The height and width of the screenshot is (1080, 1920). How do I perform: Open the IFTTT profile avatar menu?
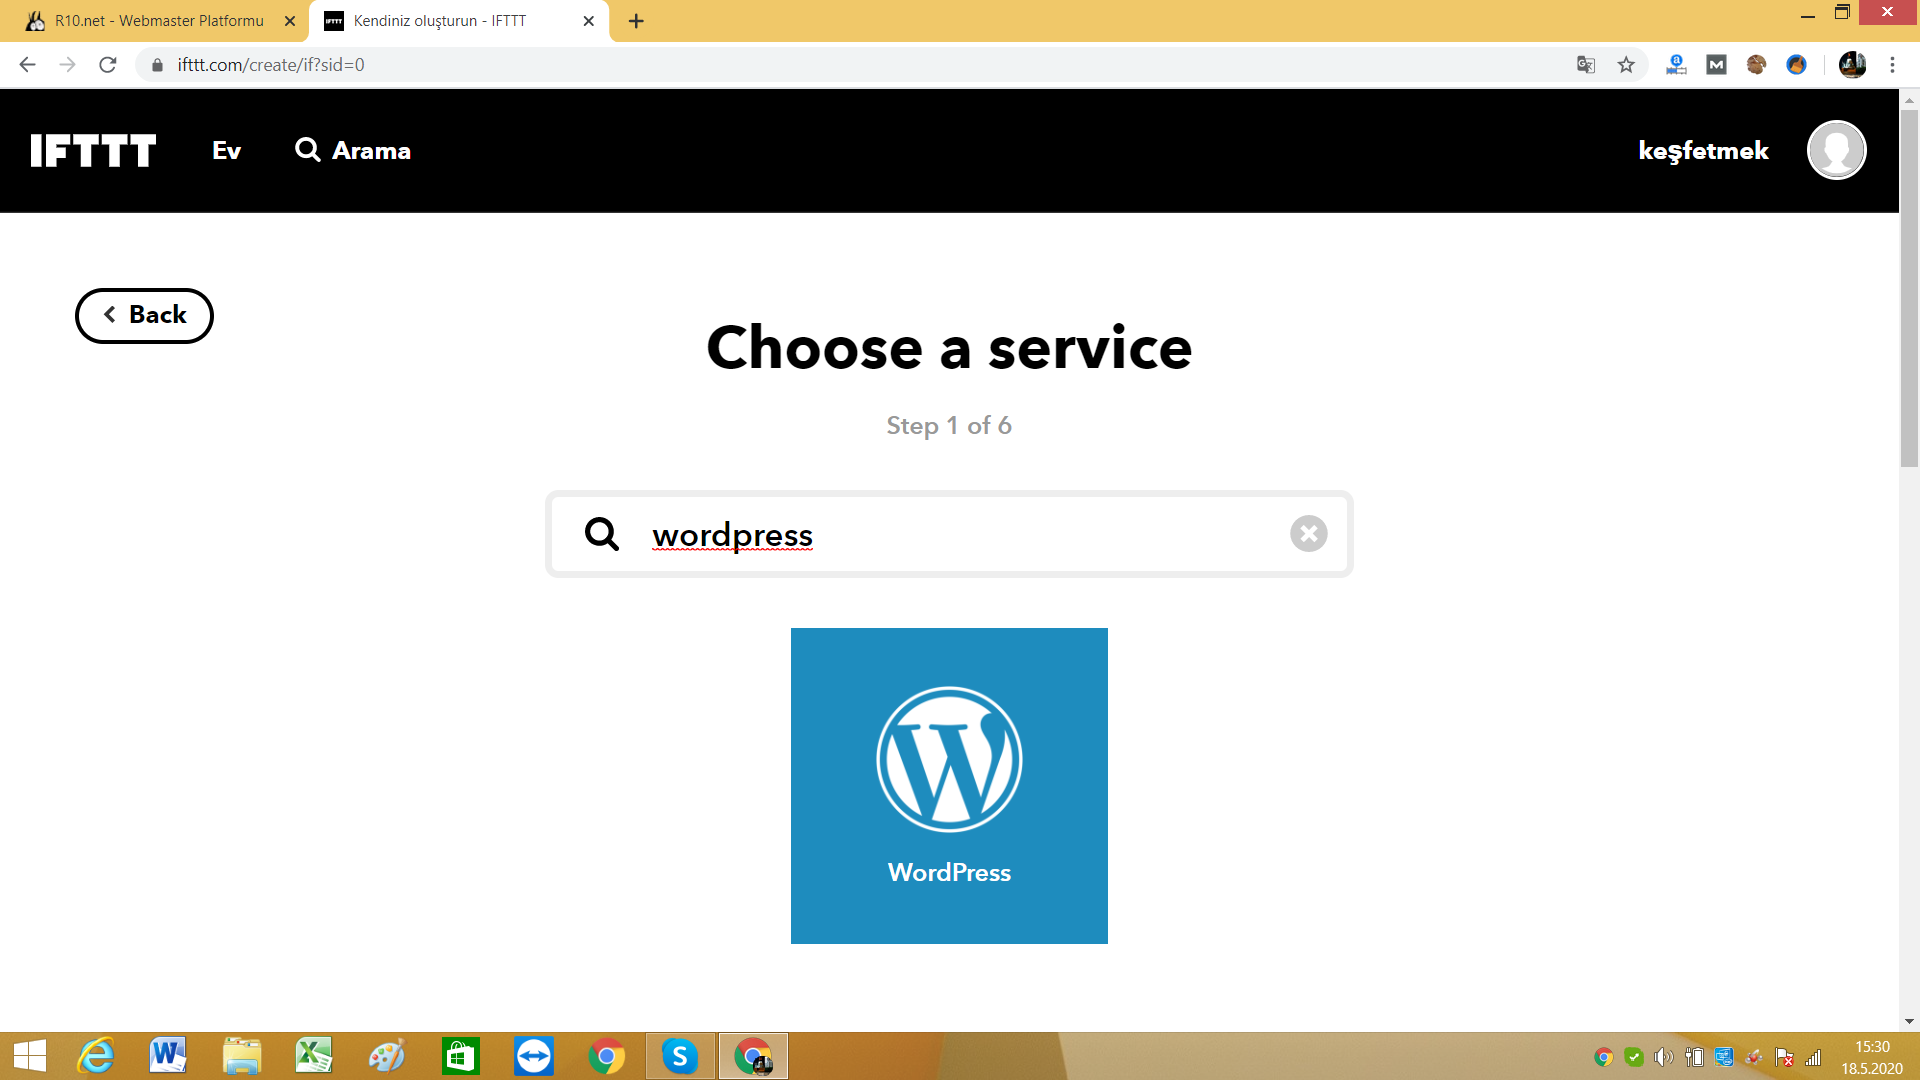pos(1836,150)
